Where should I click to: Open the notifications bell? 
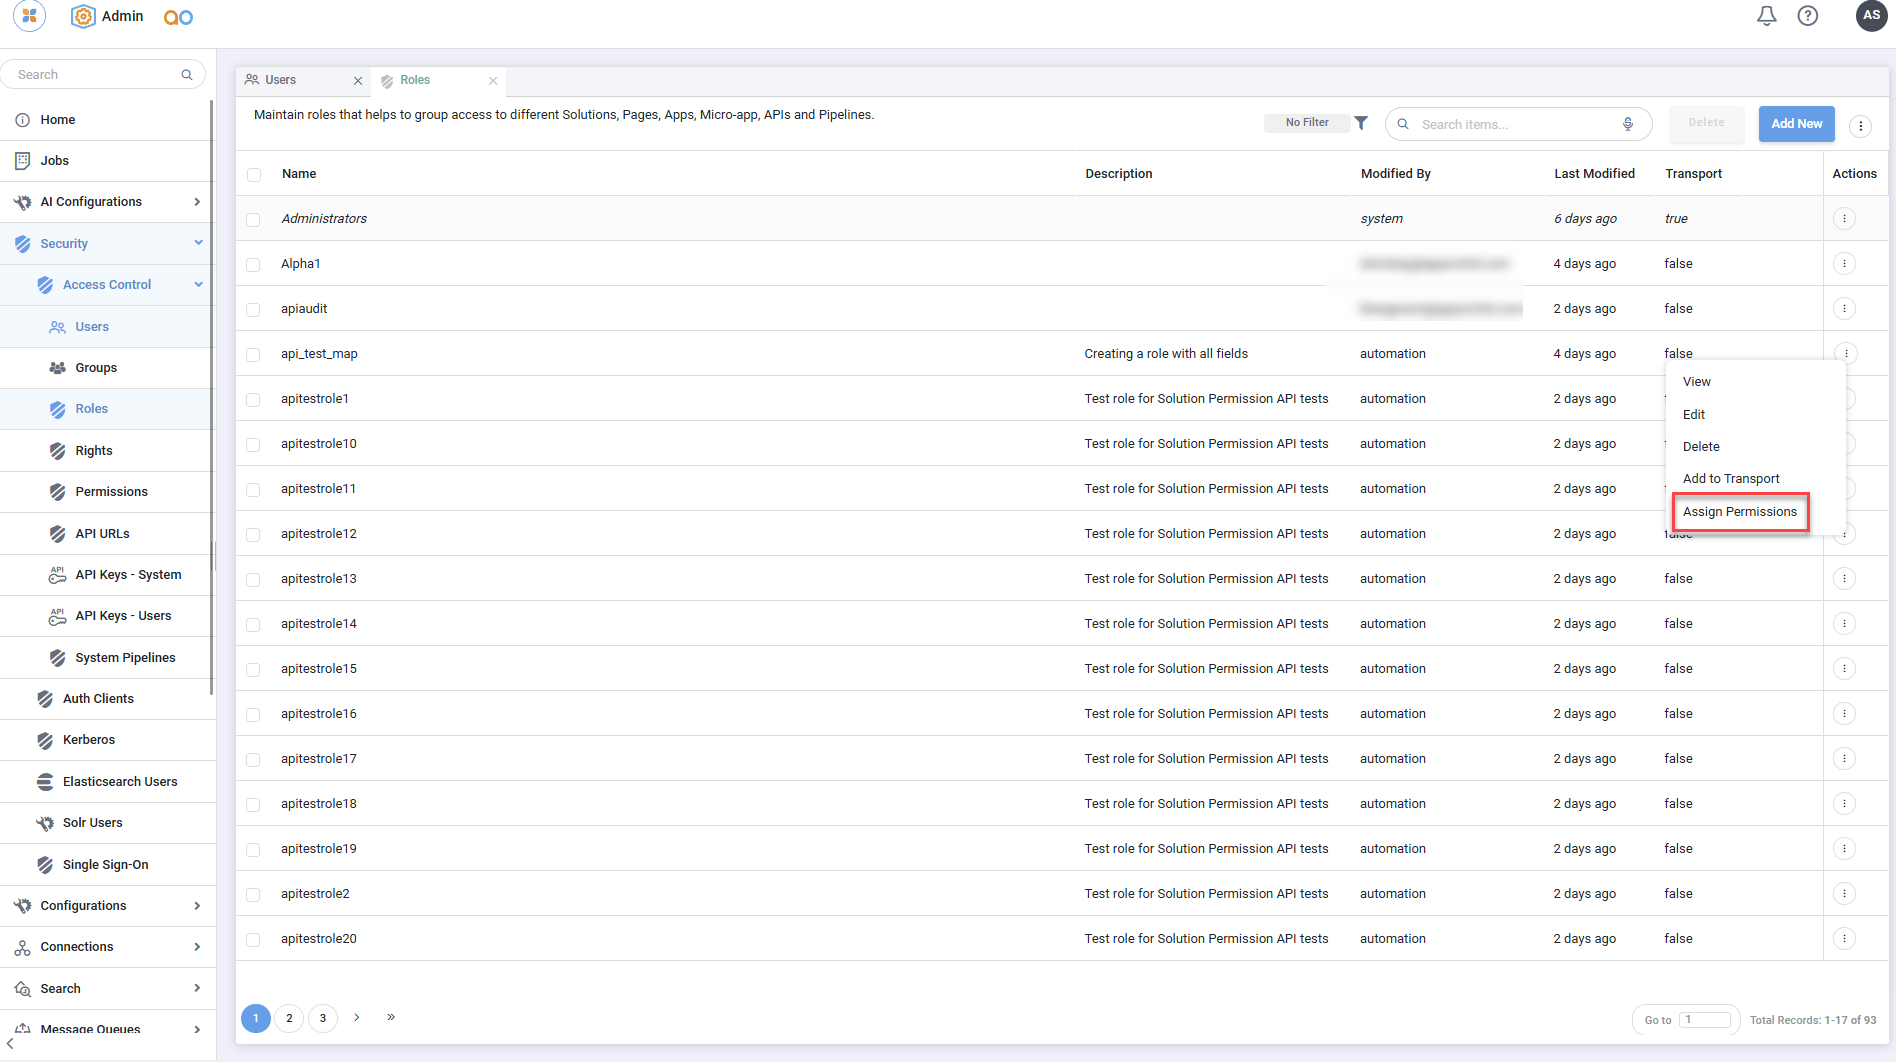click(1766, 16)
